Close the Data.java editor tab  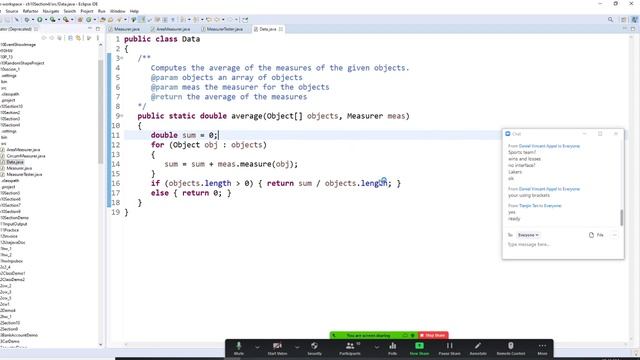(x=281, y=29)
